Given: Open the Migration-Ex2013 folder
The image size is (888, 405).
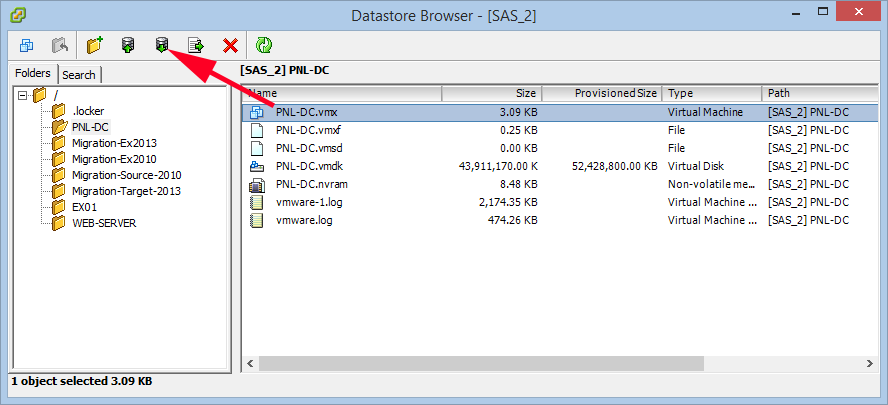Looking at the screenshot, I should [x=114, y=143].
